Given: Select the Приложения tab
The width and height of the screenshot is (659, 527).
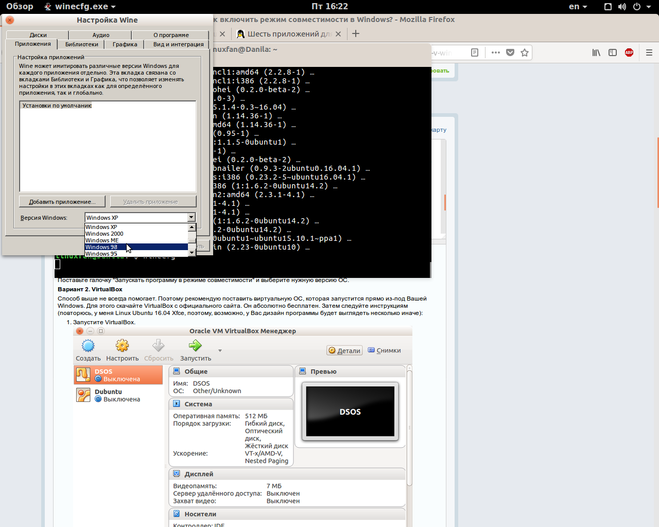Looking at the screenshot, I should point(32,44).
